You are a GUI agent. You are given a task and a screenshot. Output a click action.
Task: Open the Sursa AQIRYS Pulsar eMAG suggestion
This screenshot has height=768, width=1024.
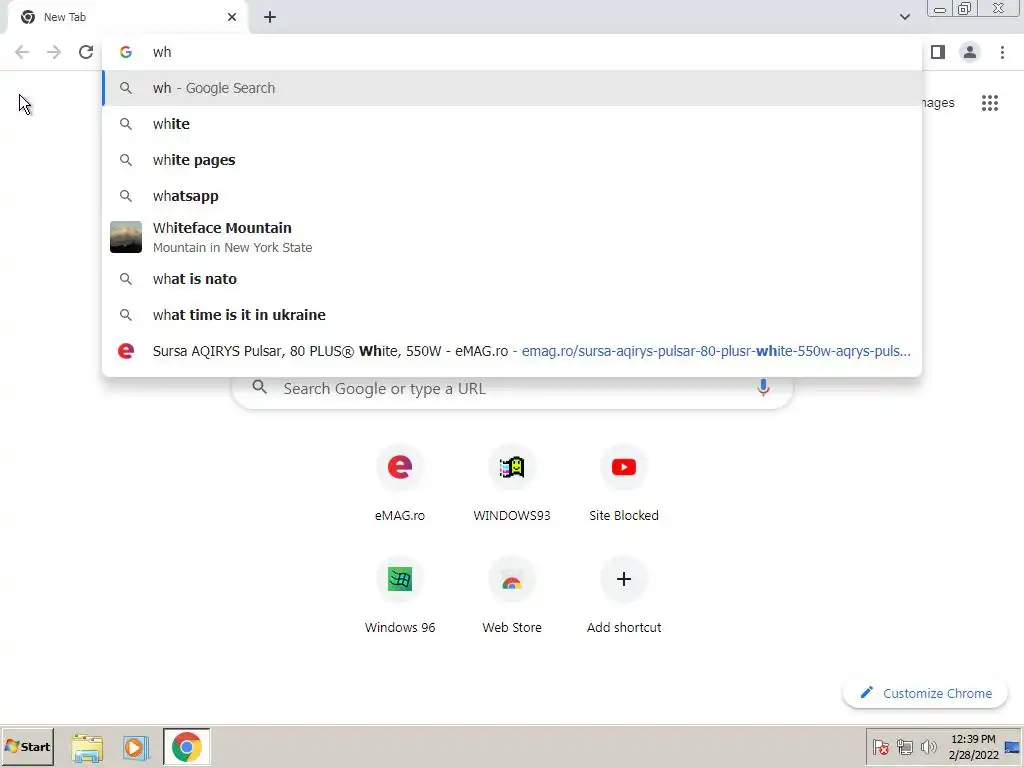click(512, 351)
